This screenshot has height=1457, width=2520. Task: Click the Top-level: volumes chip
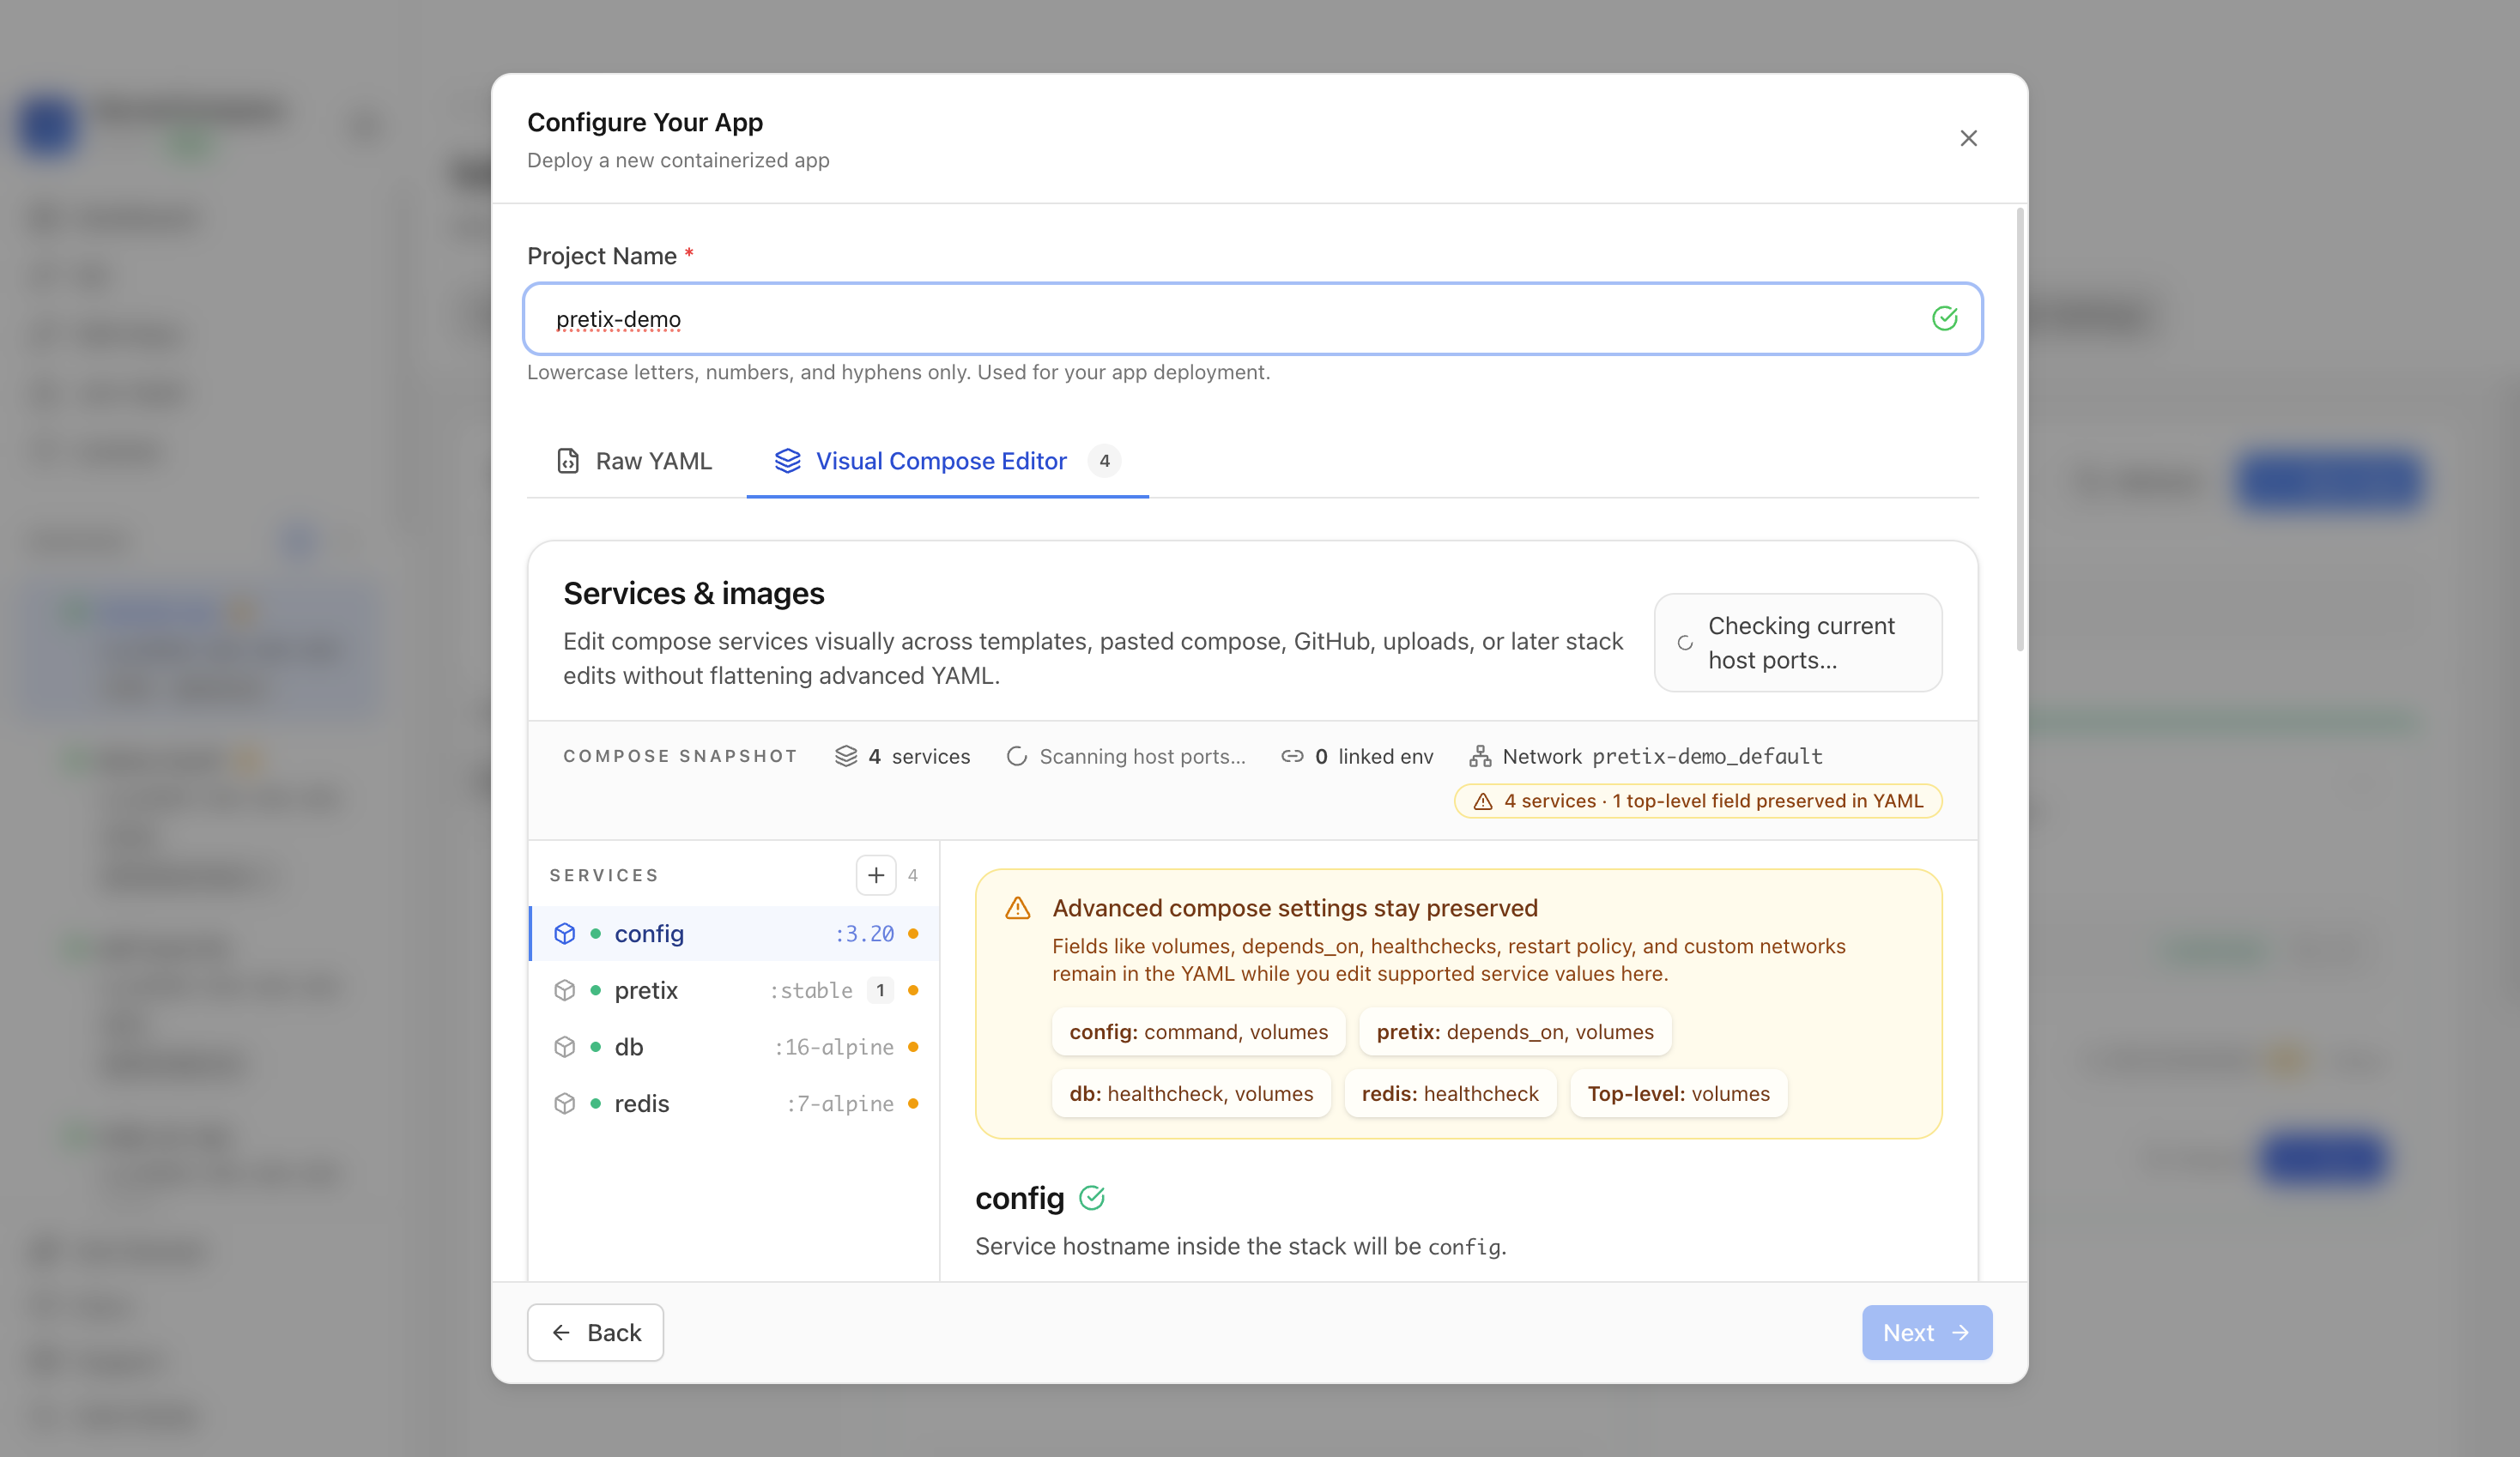(1678, 1094)
